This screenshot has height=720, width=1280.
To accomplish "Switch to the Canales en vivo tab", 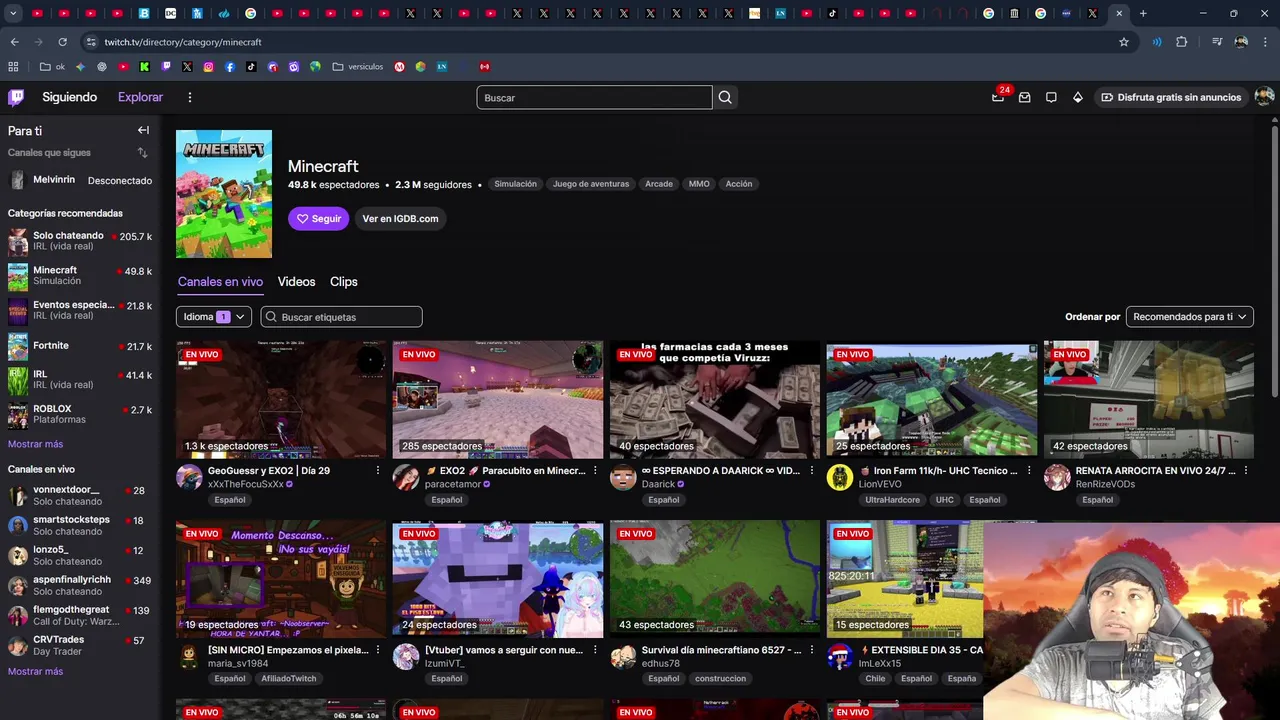I will pos(220,282).
